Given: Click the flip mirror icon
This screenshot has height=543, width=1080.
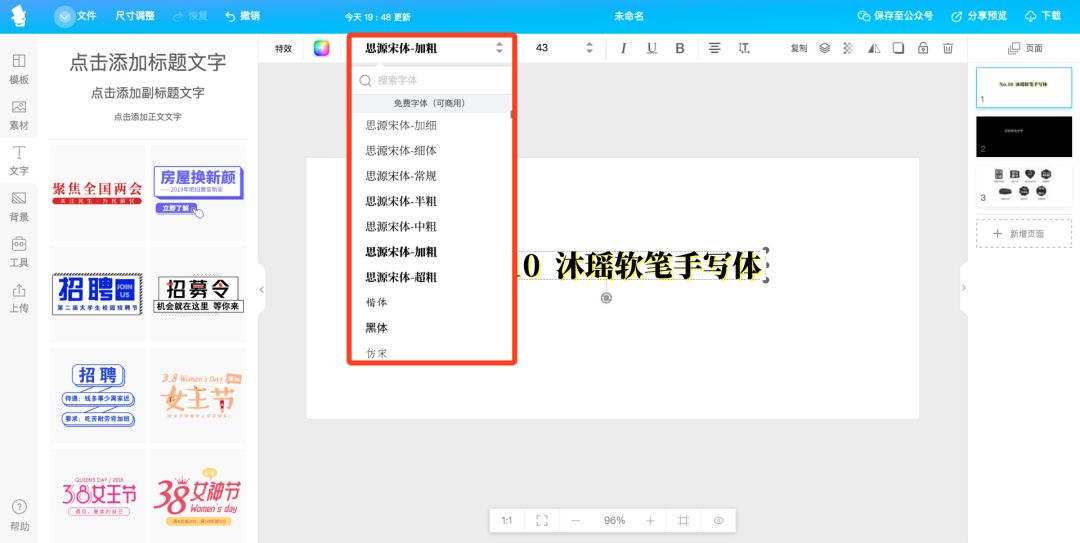Looking at the screenshot, I should 874,48.
